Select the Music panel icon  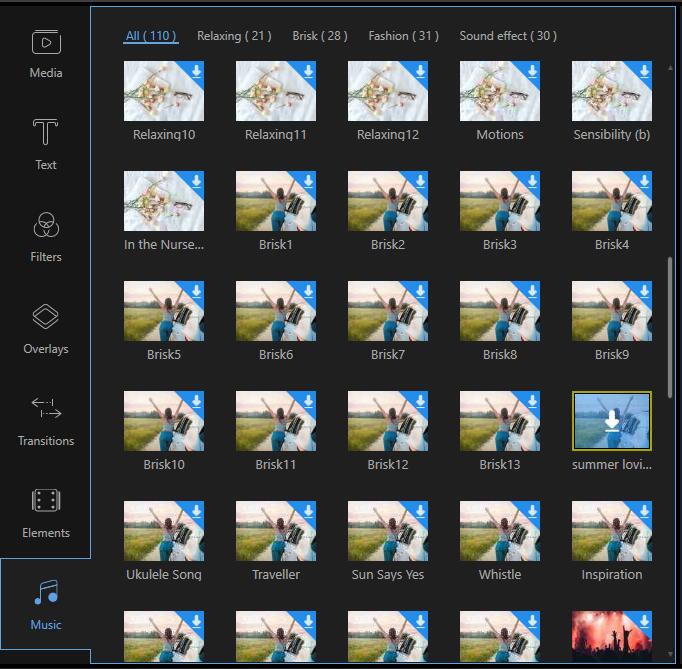[x=46, y=592]
